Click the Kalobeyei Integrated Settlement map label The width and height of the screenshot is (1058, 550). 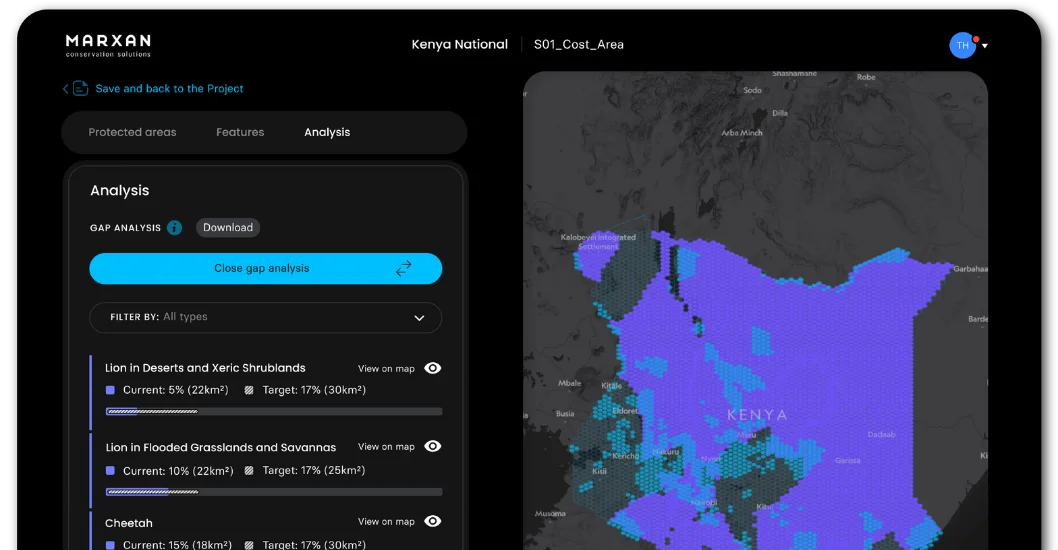tap(598, 242)
